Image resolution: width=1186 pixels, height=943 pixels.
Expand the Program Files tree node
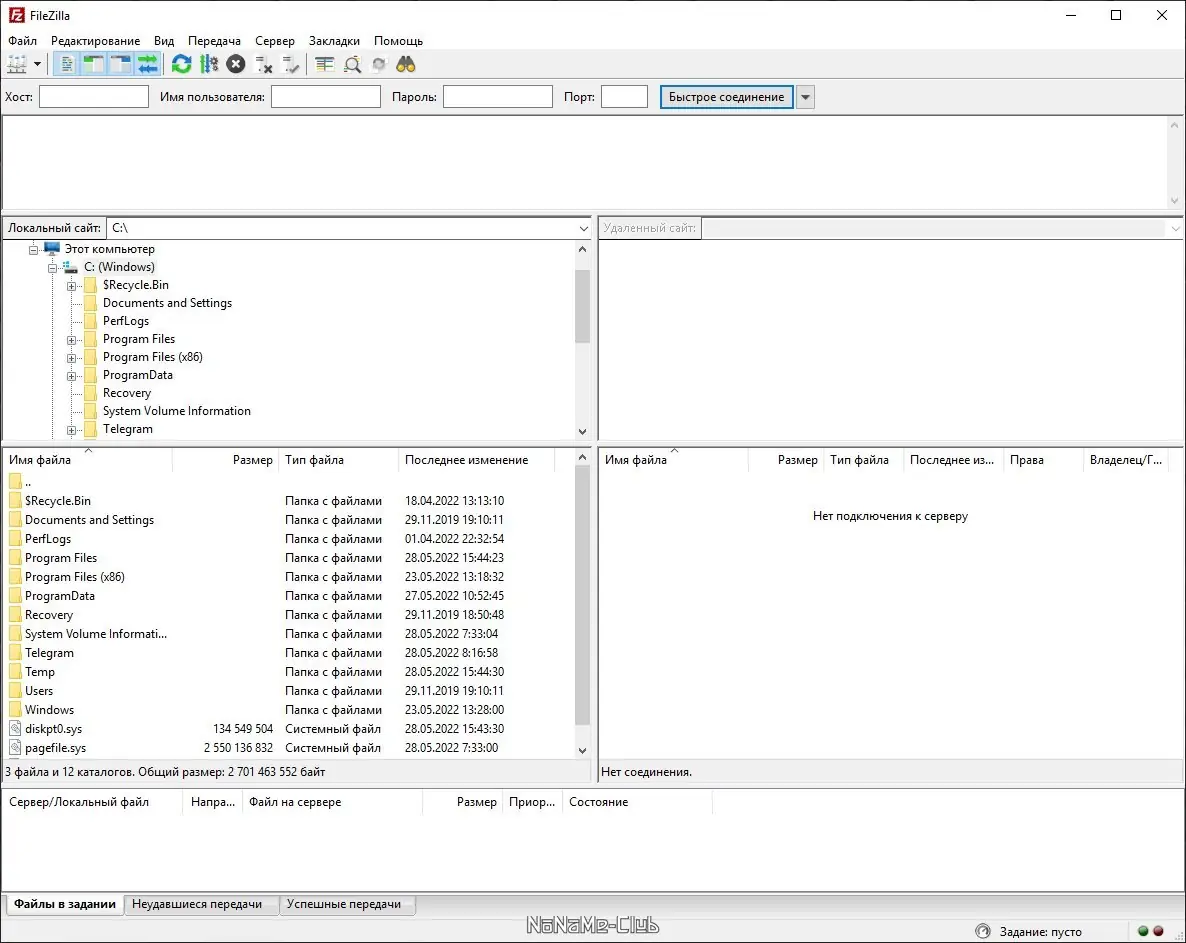click(x=71, y=340)
